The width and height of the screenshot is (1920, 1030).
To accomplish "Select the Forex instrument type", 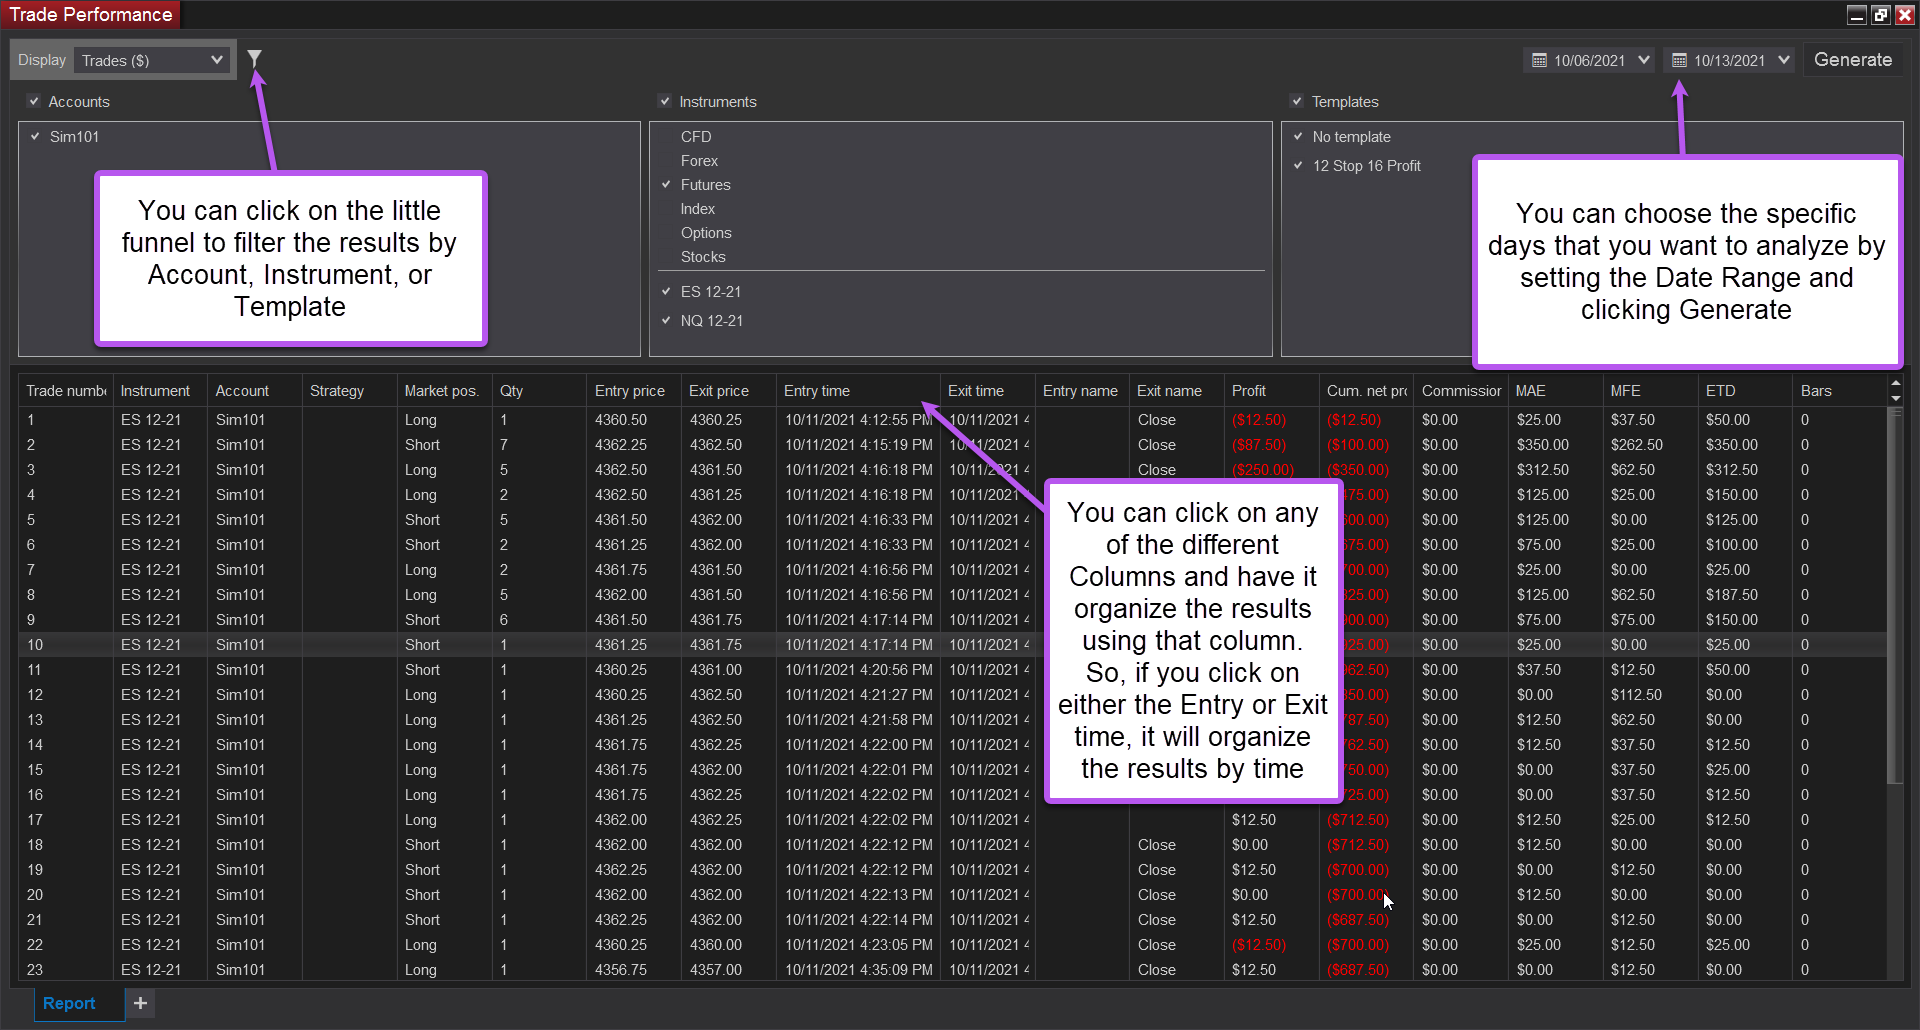I will (x=699, y=160).
